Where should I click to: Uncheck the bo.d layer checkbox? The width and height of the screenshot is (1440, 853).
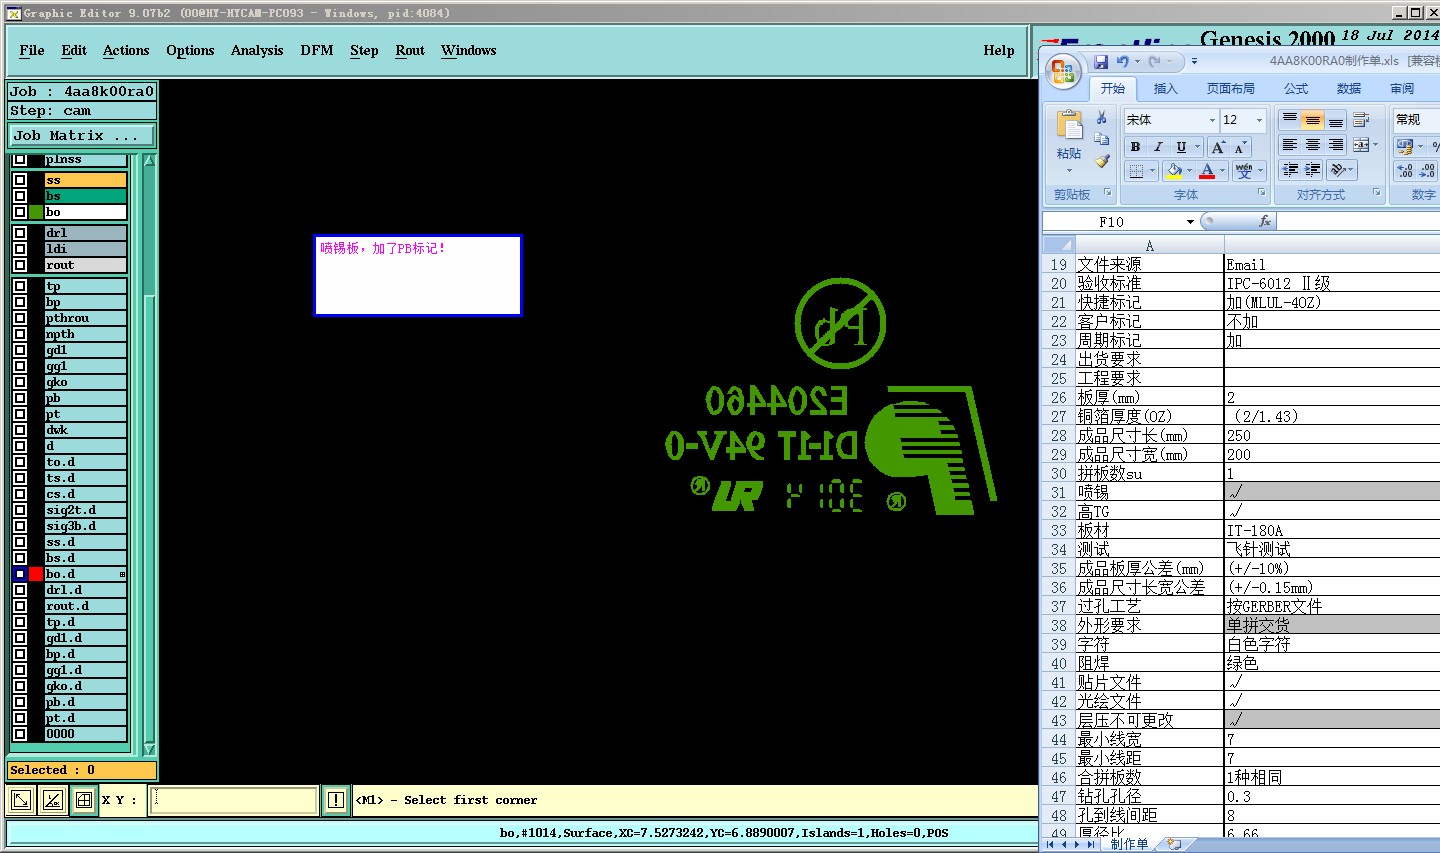[x=20, y=574]
